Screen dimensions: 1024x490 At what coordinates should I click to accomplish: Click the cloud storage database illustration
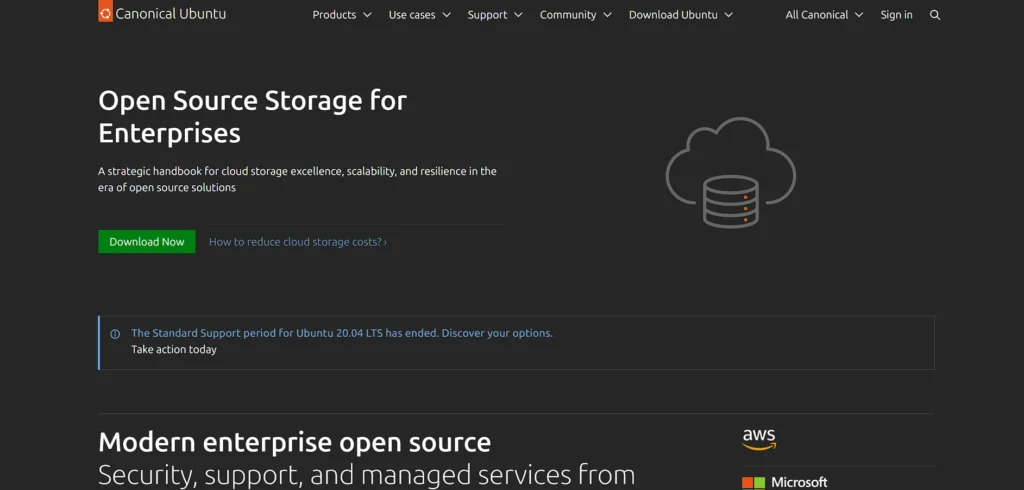coord(730,173)
